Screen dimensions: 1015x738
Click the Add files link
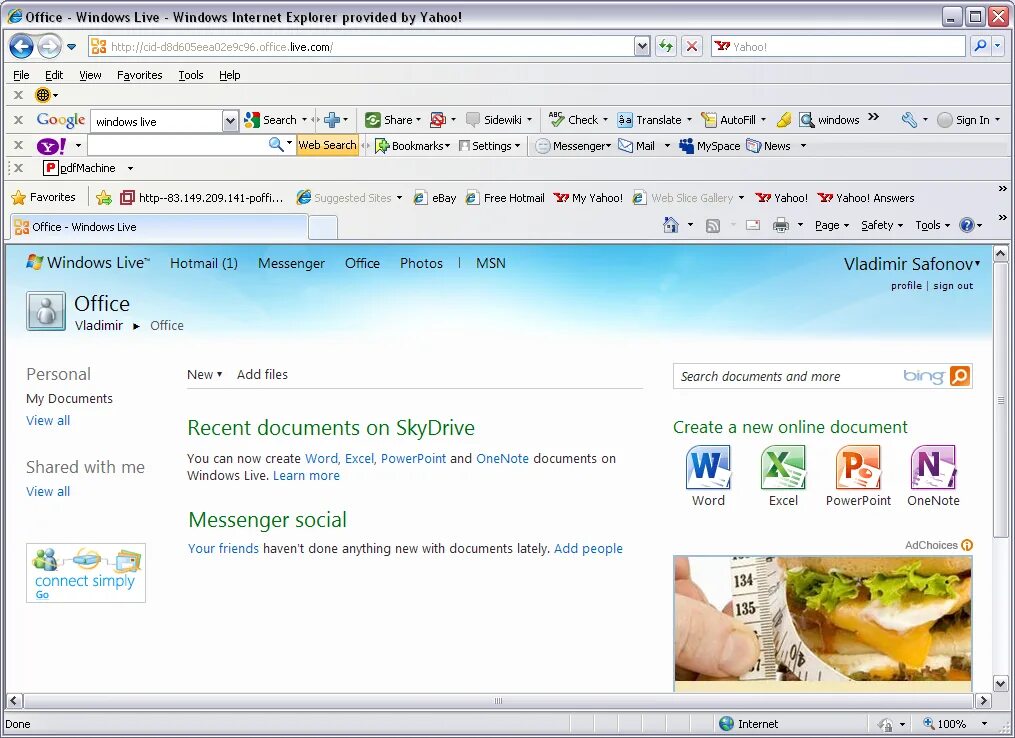tap(262, 374)
